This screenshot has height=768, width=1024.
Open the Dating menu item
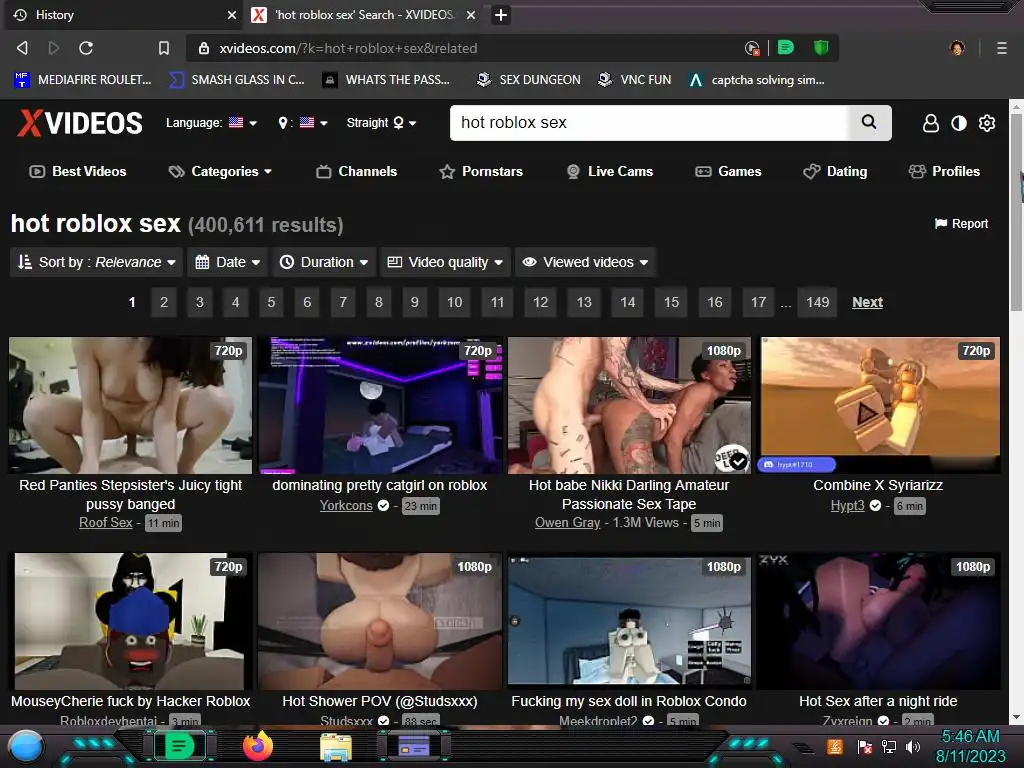click(x=835, y=171)
